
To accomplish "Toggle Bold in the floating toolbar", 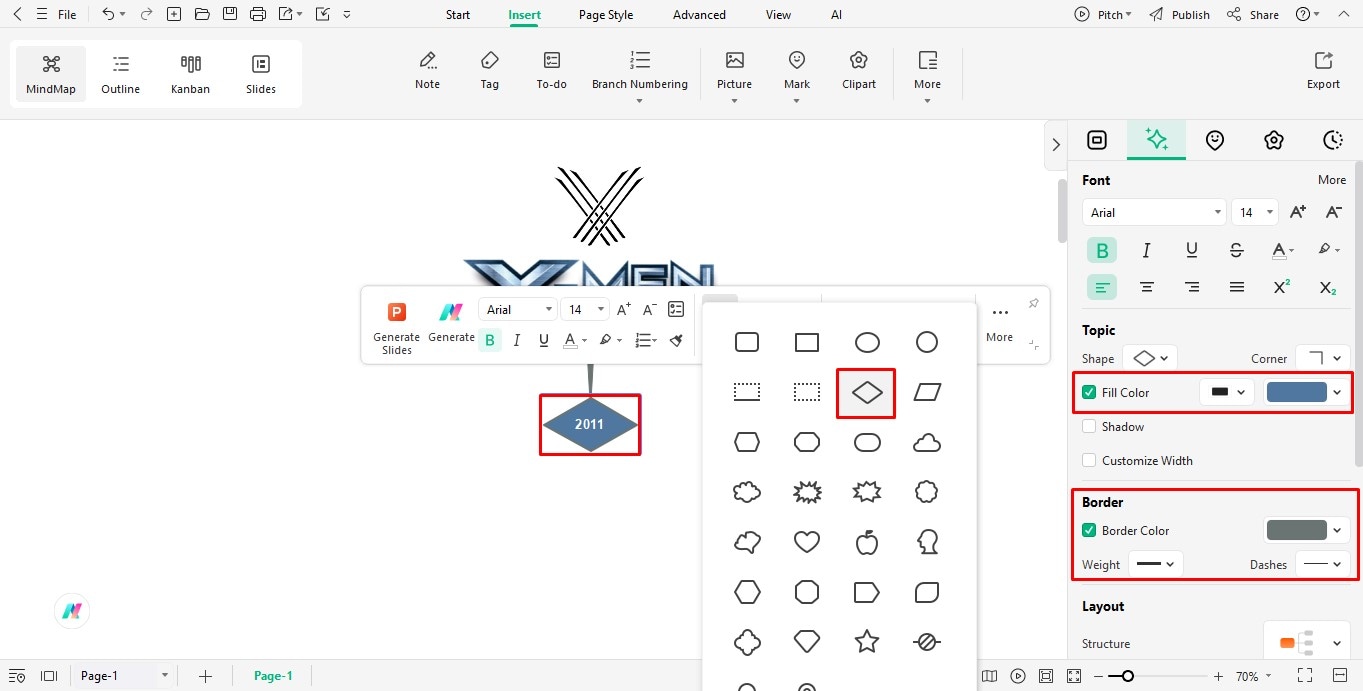I will pyautogui.click(x=490, y=340).
